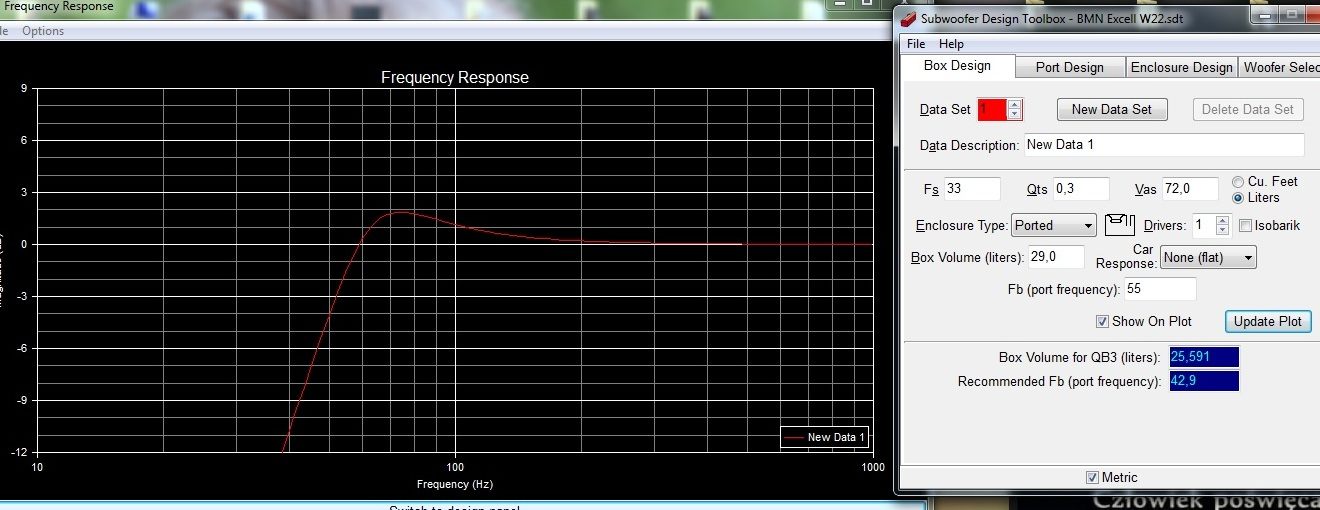Click the New Data Set button
This screenshot has width=1320, height=510.
coord(1112,109)
